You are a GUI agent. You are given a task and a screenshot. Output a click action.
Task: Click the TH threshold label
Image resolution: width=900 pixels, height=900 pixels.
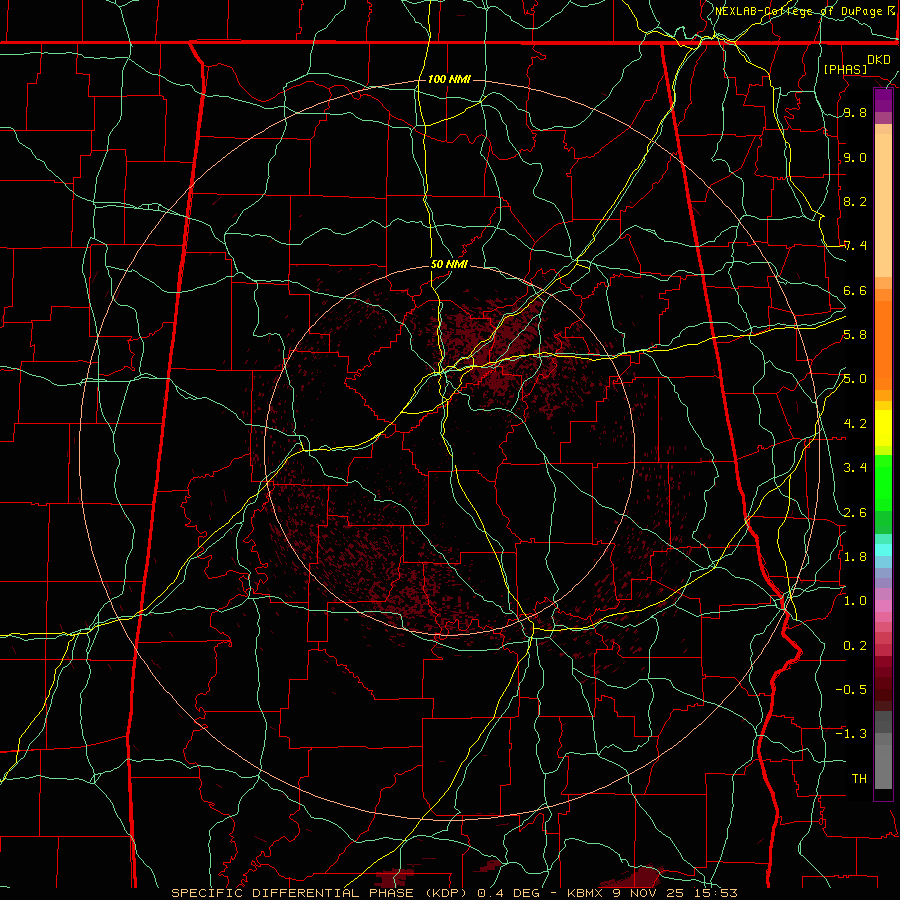click(859, 779)
